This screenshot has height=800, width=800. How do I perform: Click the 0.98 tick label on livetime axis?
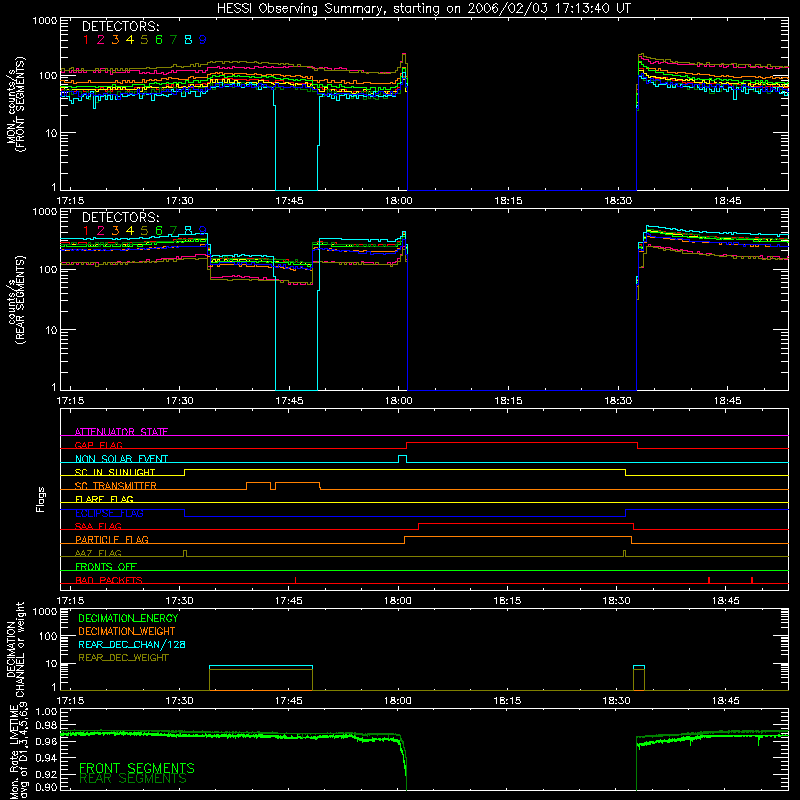(46, 726)
